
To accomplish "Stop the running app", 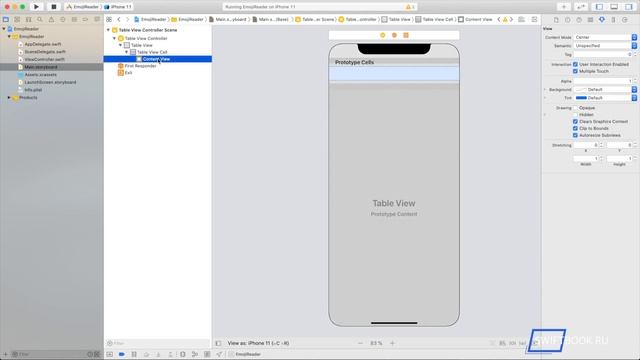I will pos(53,7).
